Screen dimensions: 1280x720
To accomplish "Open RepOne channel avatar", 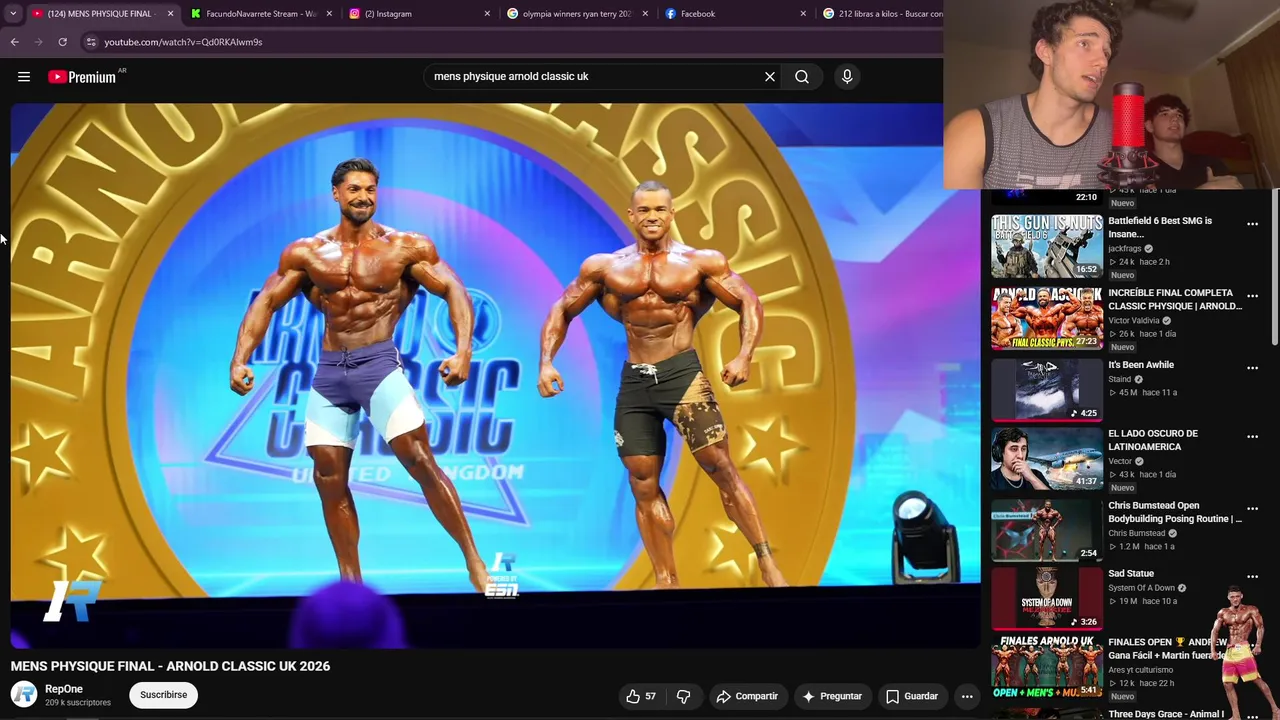I will coord(24,694).
